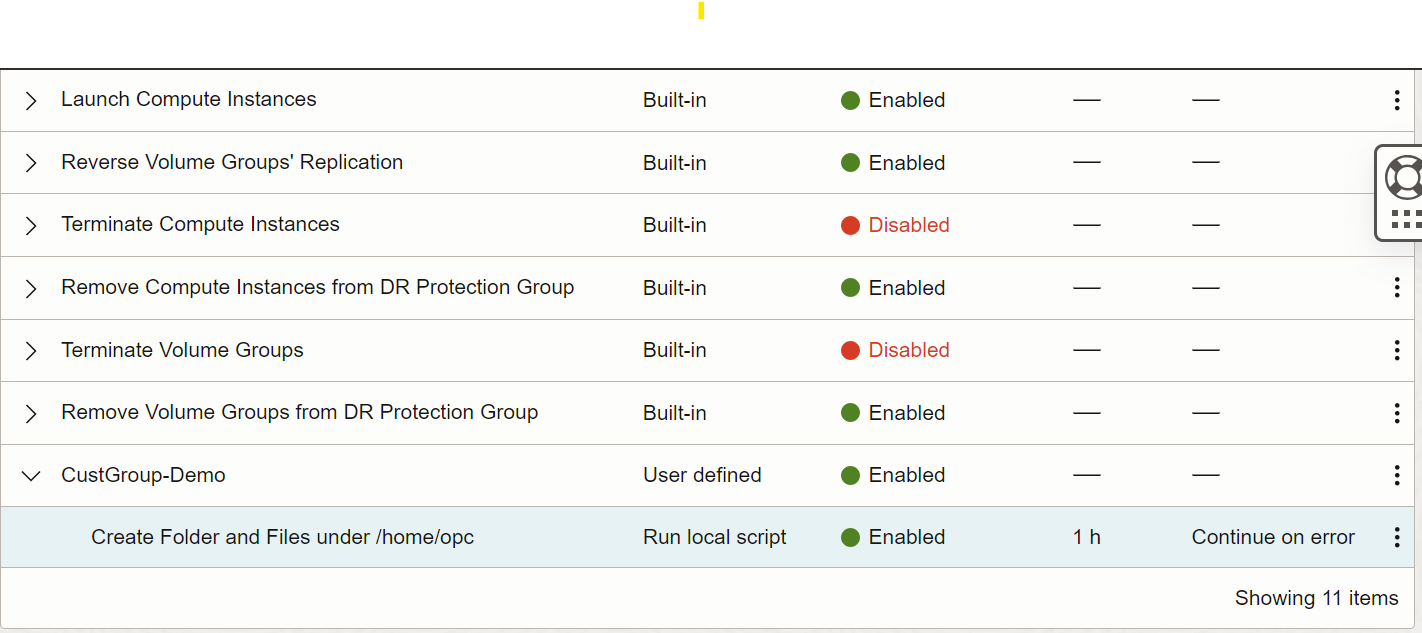Open actions menu for Remove Compute Instances row
Image resolution: width=1422 pixels, height=633 pixels.
1396,287
